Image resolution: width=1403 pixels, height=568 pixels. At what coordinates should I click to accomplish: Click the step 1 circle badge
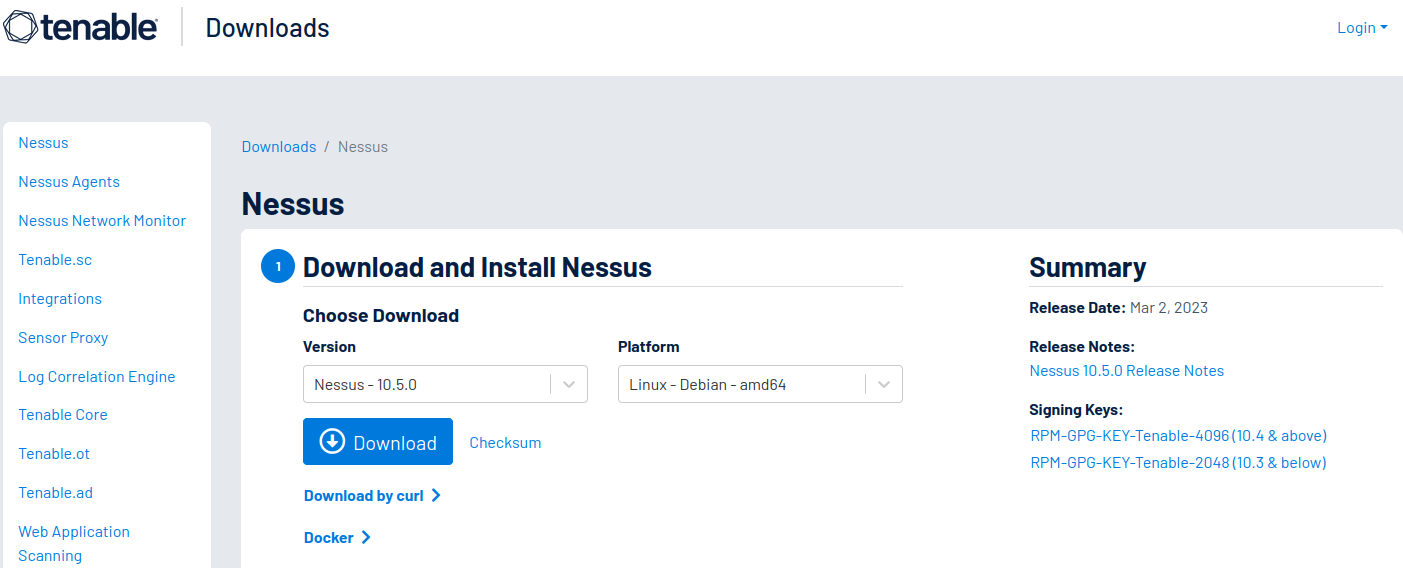tap(278, 267)
